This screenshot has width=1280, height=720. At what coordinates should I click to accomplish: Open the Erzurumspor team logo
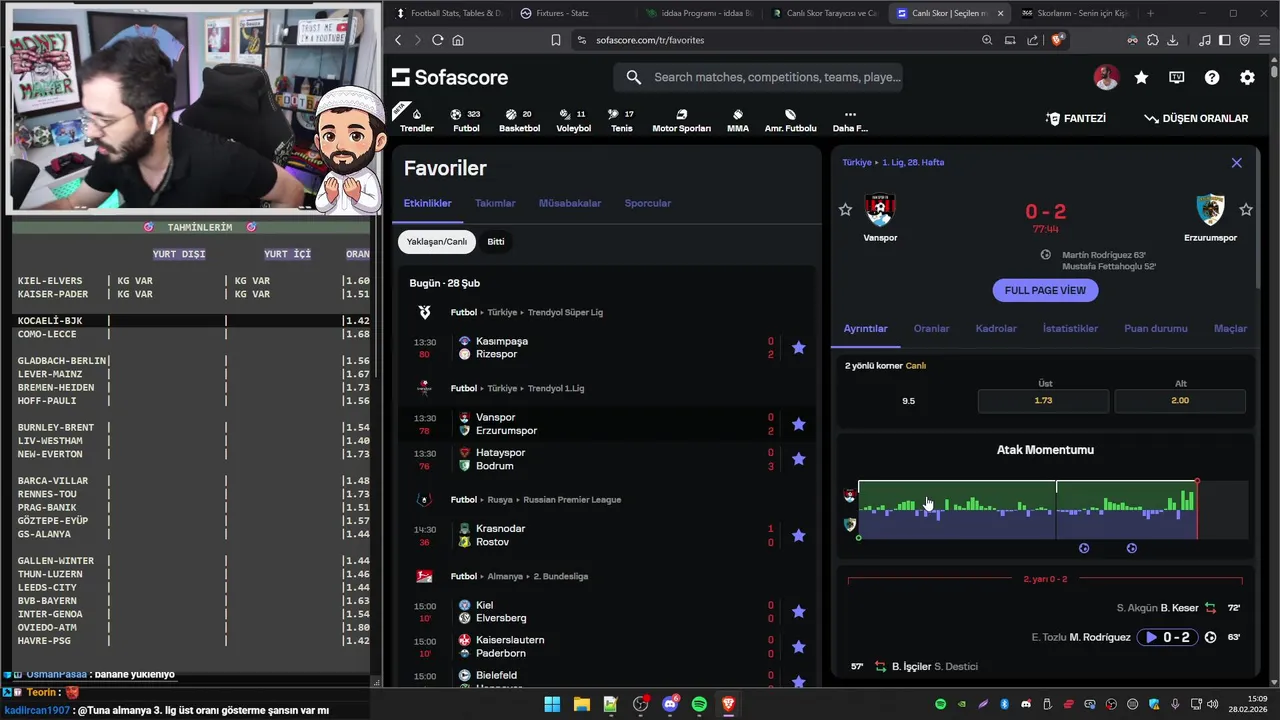point(1210,210)
